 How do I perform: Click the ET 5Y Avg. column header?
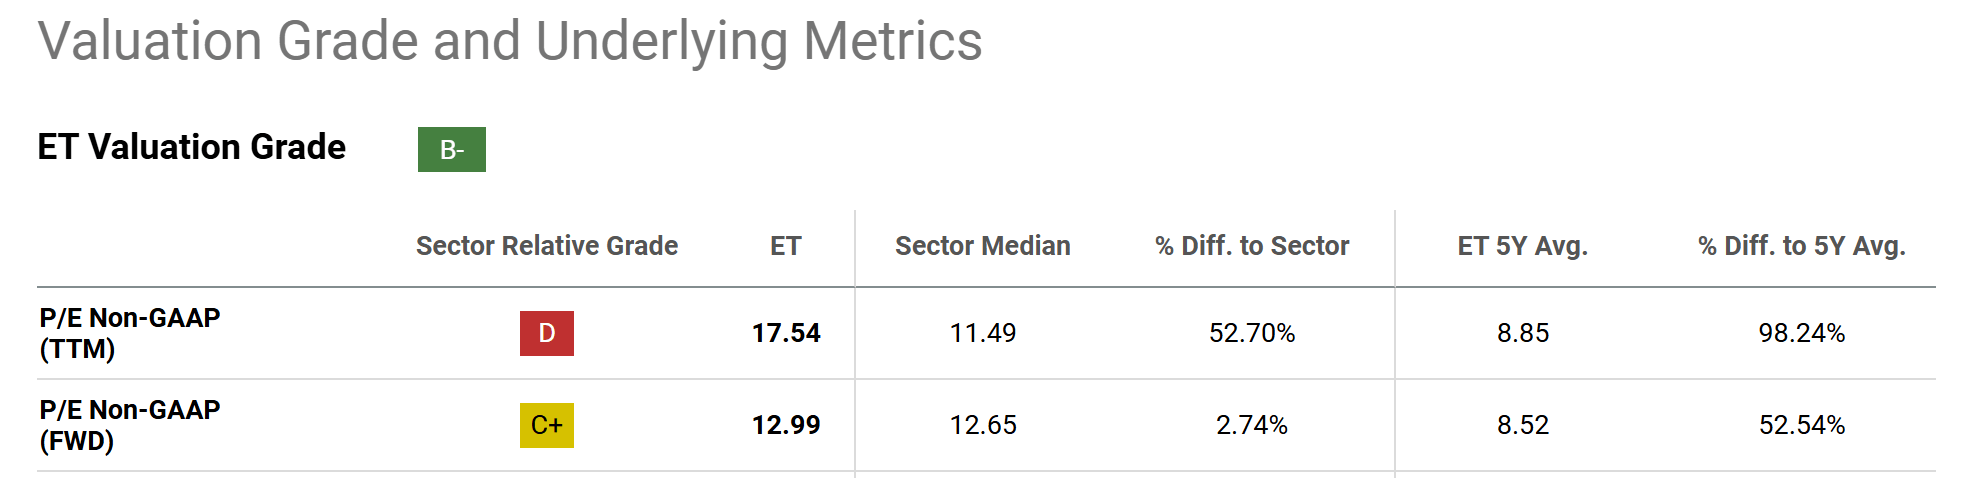[x=1522, y=246]
